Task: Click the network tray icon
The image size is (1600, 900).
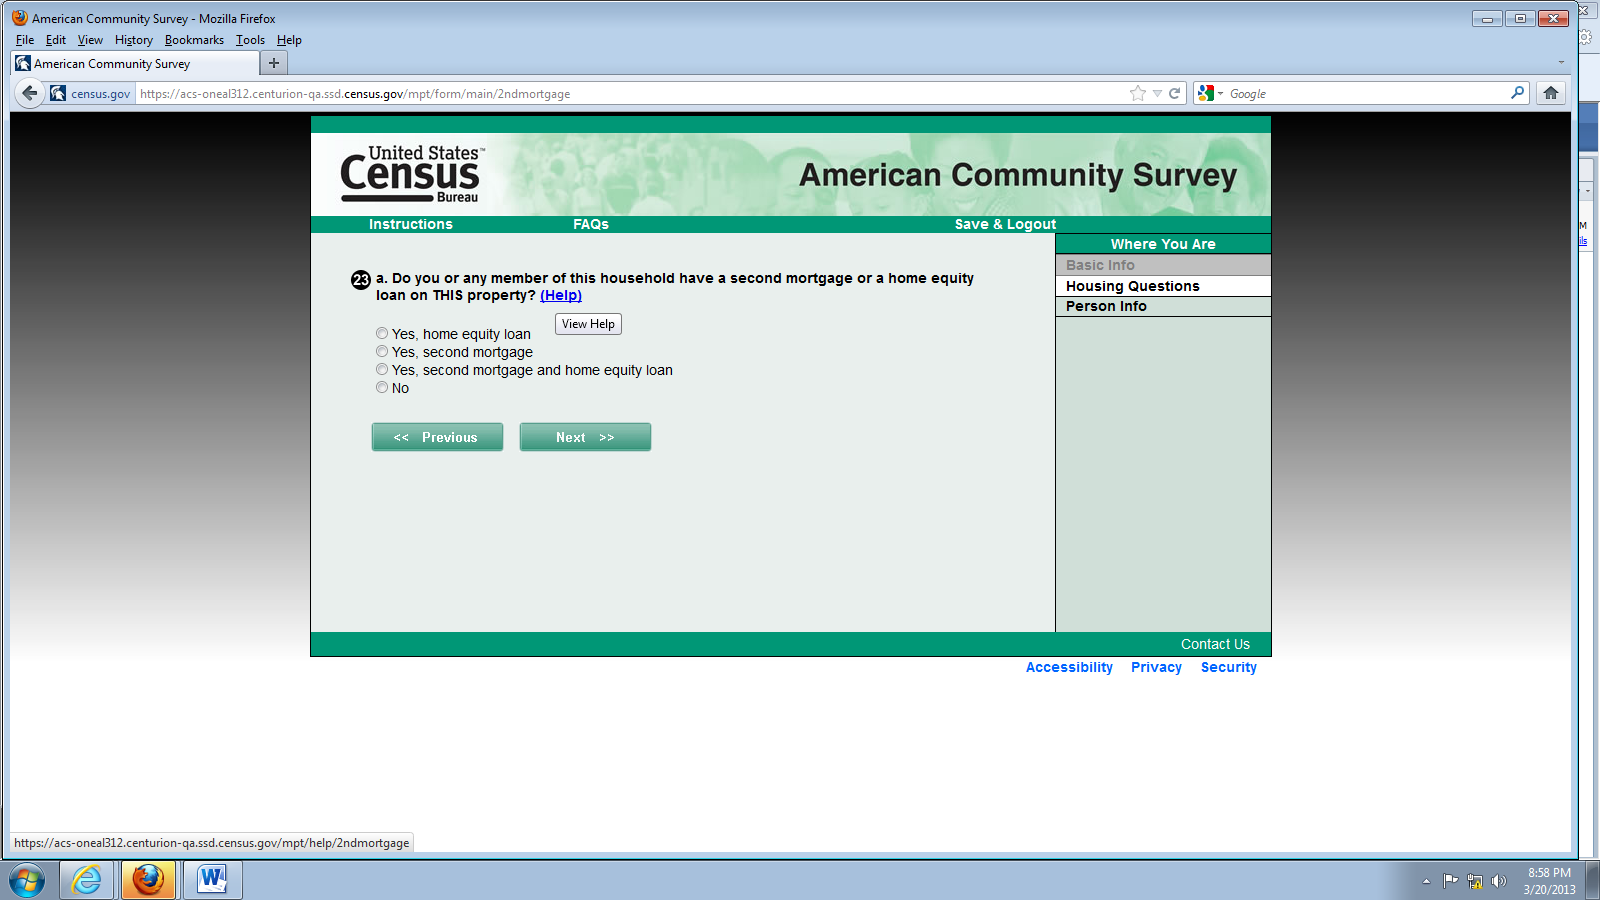Action: pos(1474,881)
